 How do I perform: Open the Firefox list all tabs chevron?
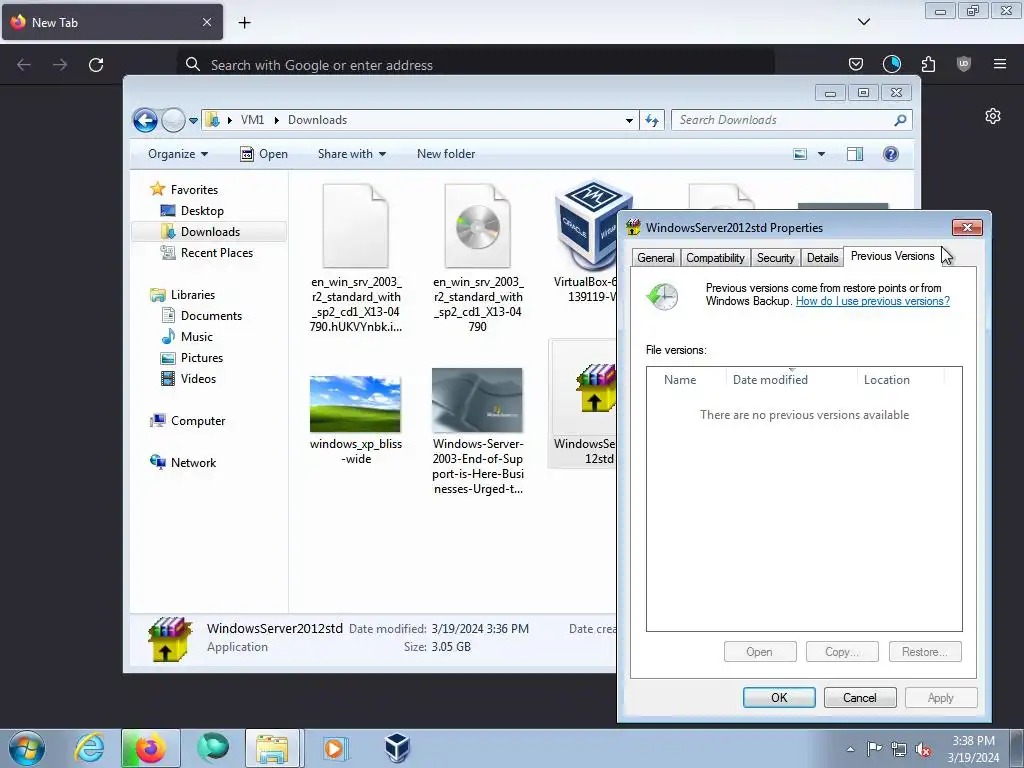[x=864, y=22]
